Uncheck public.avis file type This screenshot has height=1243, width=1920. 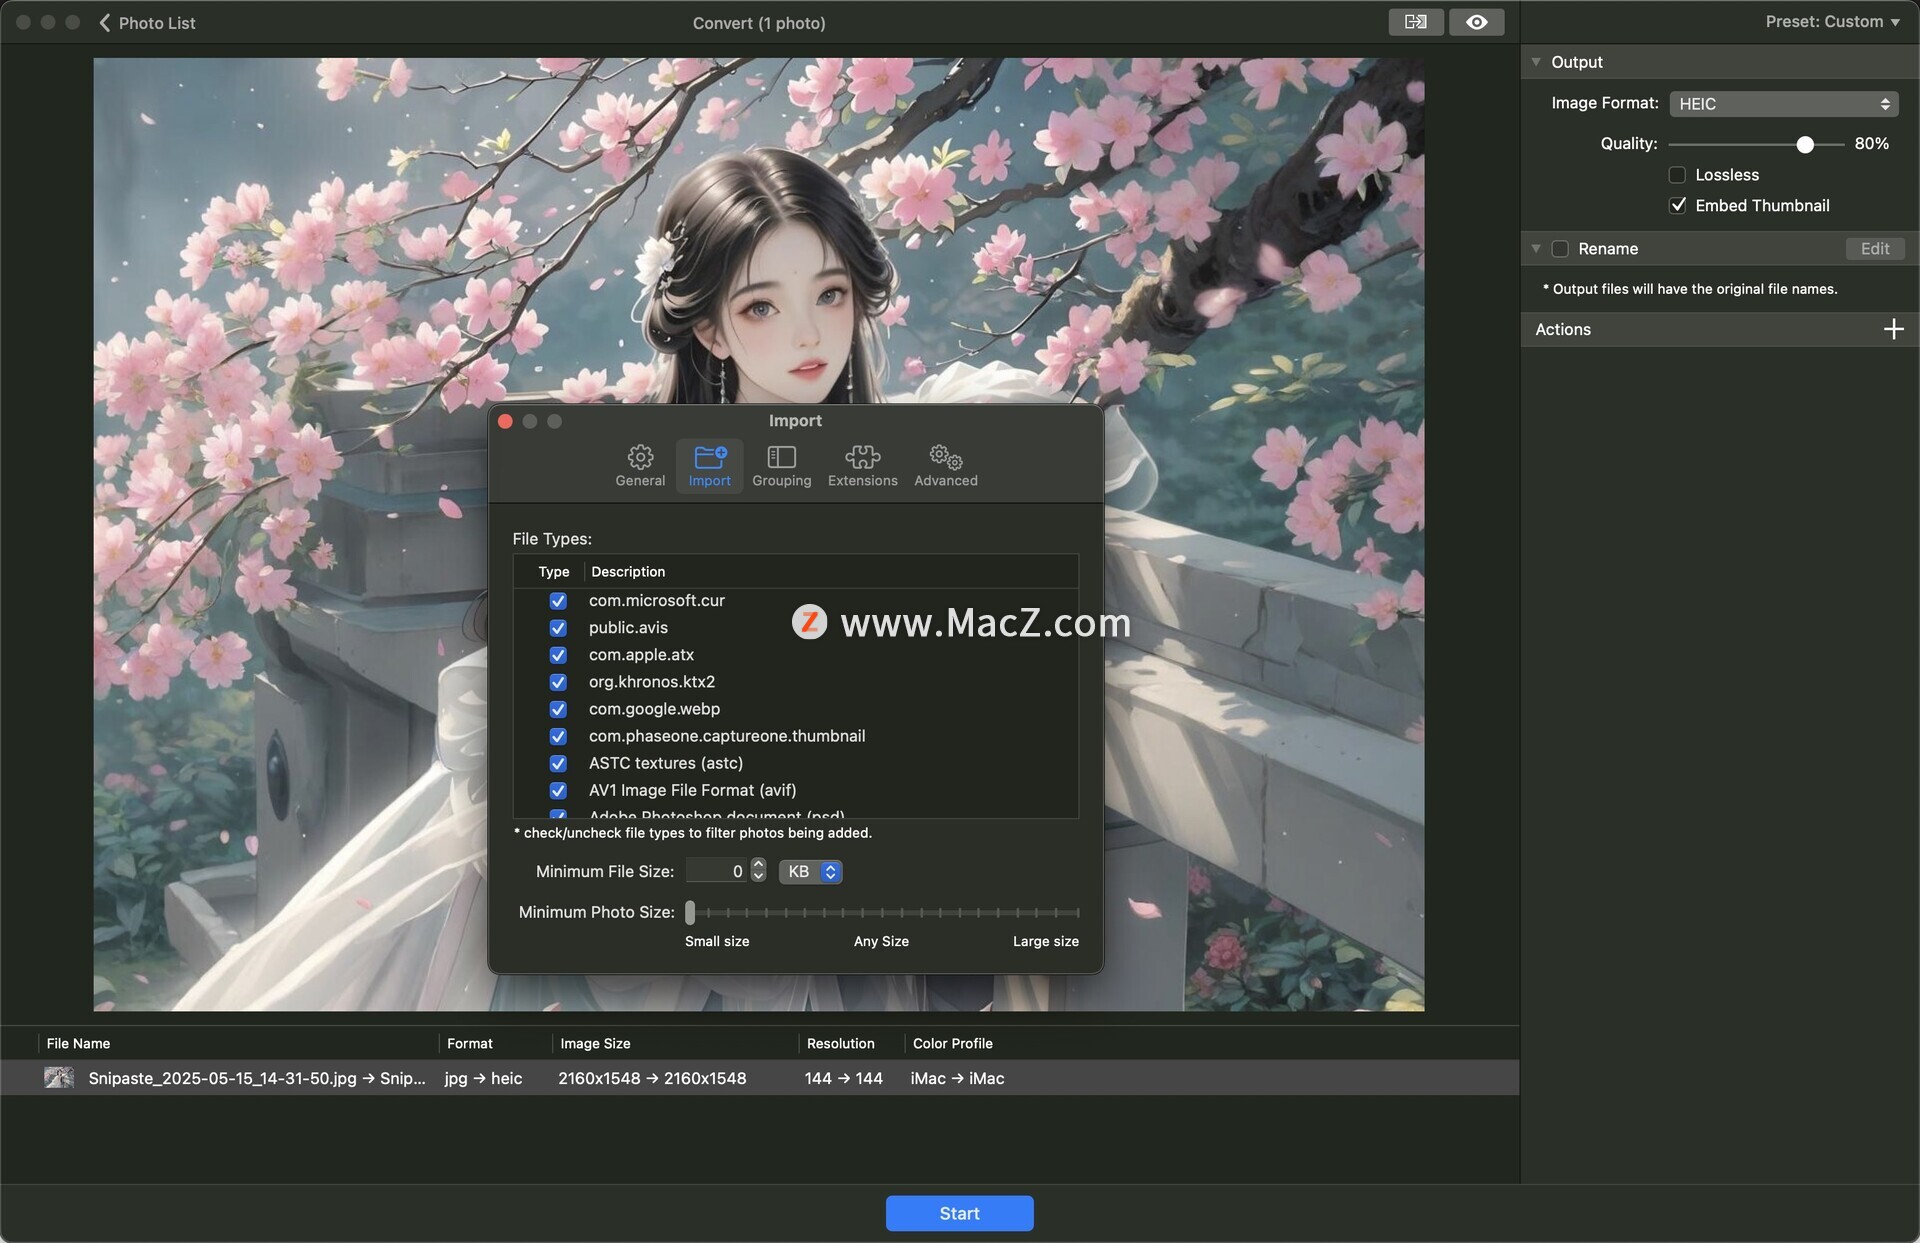pos(558,628)
